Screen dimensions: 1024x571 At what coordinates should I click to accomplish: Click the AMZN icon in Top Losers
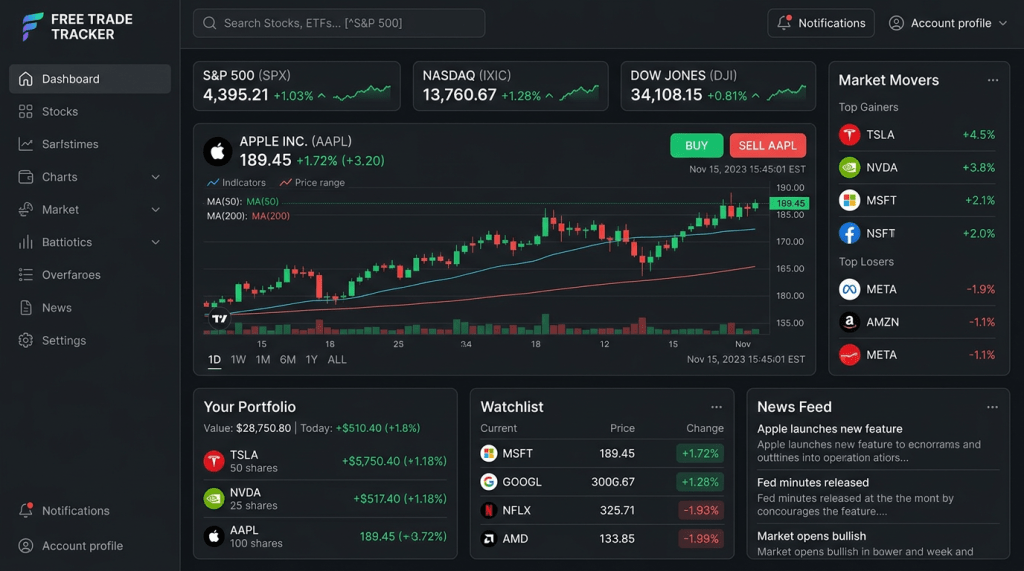click(x=849, y=322)
